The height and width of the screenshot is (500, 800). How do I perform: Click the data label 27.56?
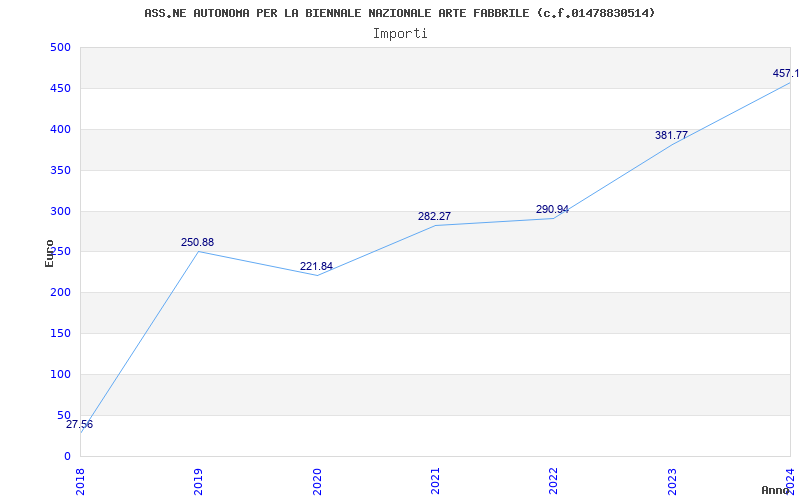[80, 424]
